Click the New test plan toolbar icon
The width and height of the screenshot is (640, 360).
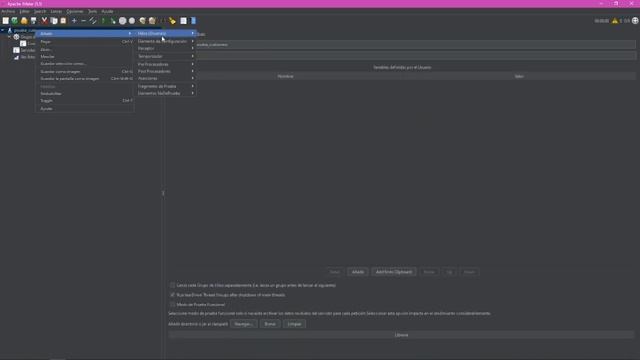(x=5, y=20)
